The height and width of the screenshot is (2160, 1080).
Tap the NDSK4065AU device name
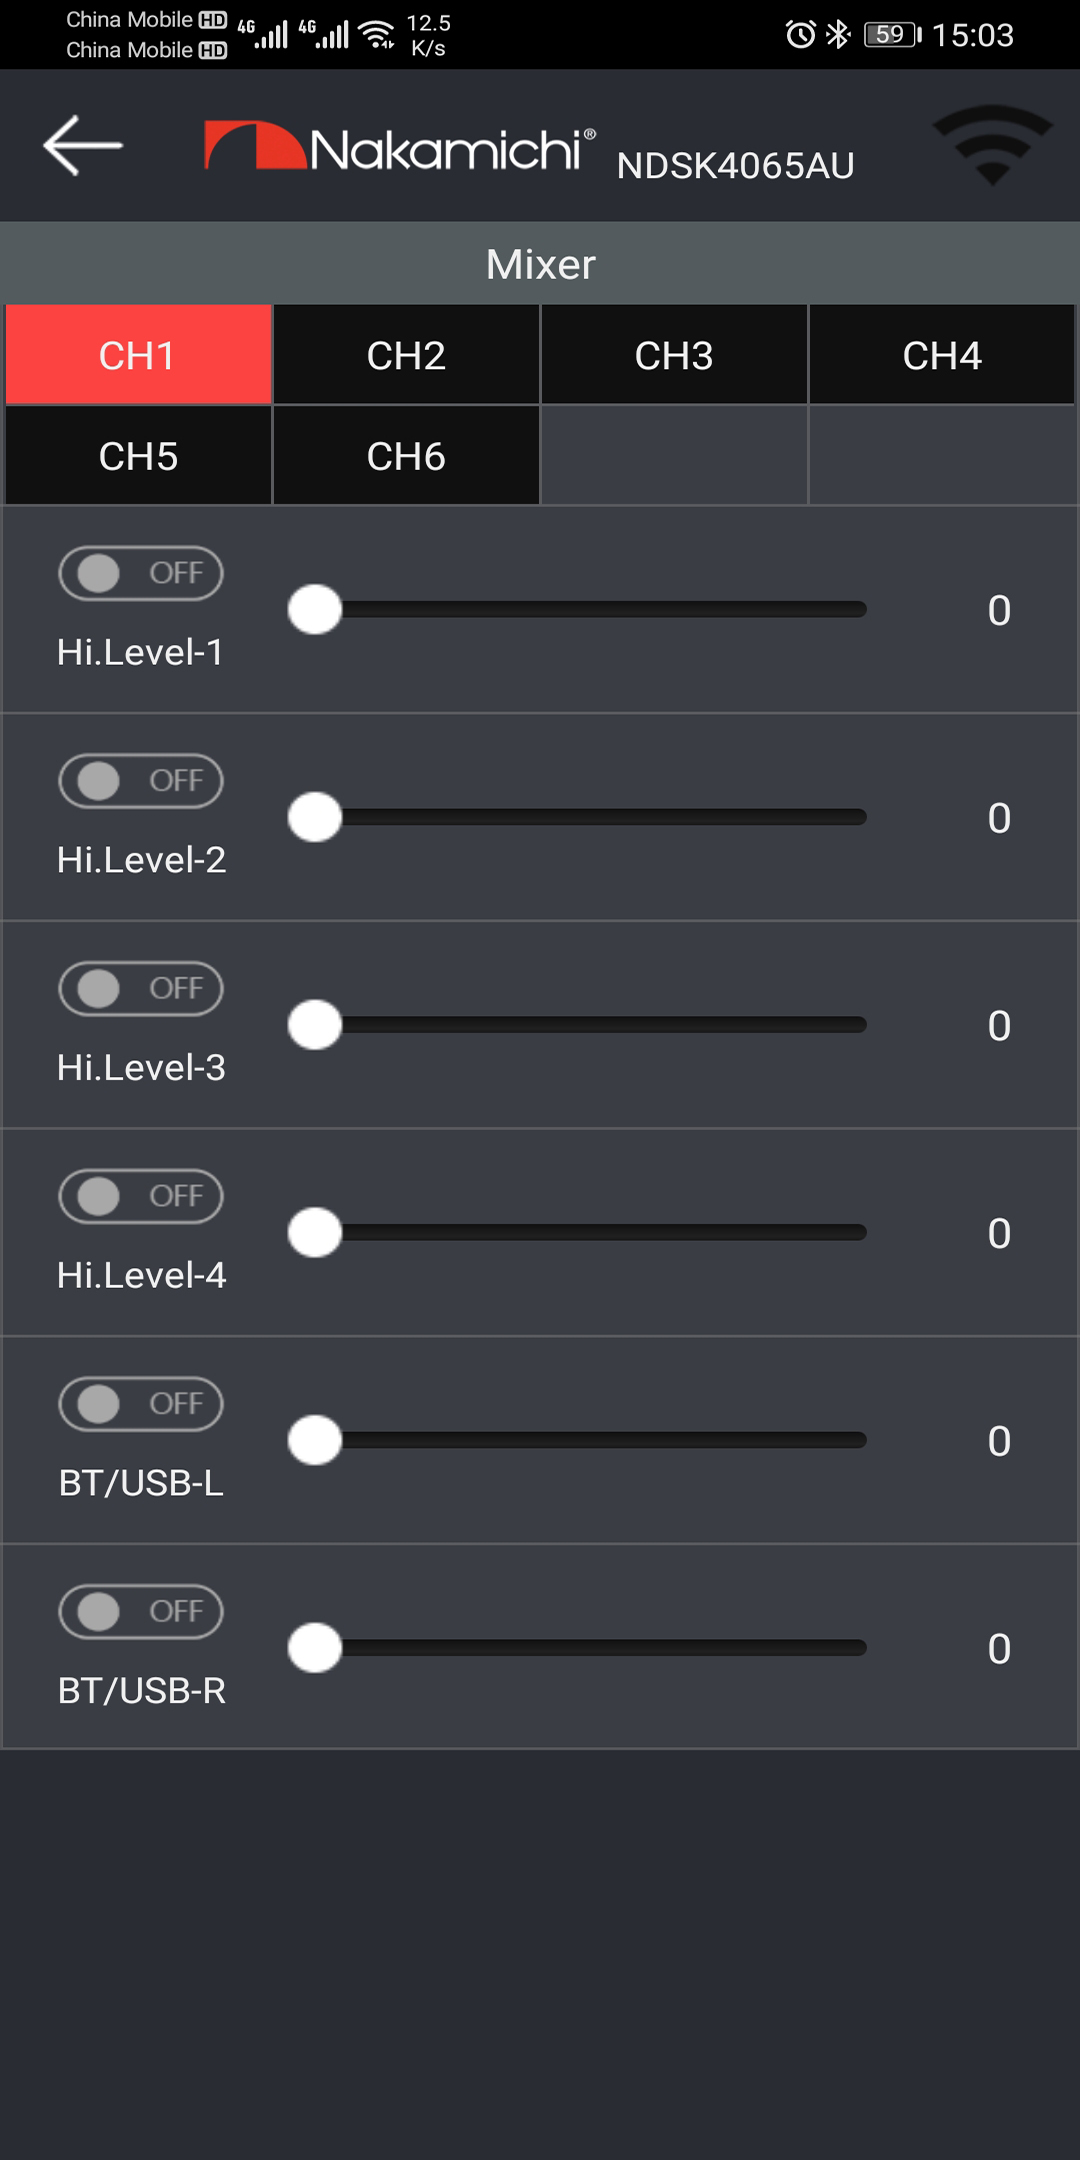pos(736,166)
